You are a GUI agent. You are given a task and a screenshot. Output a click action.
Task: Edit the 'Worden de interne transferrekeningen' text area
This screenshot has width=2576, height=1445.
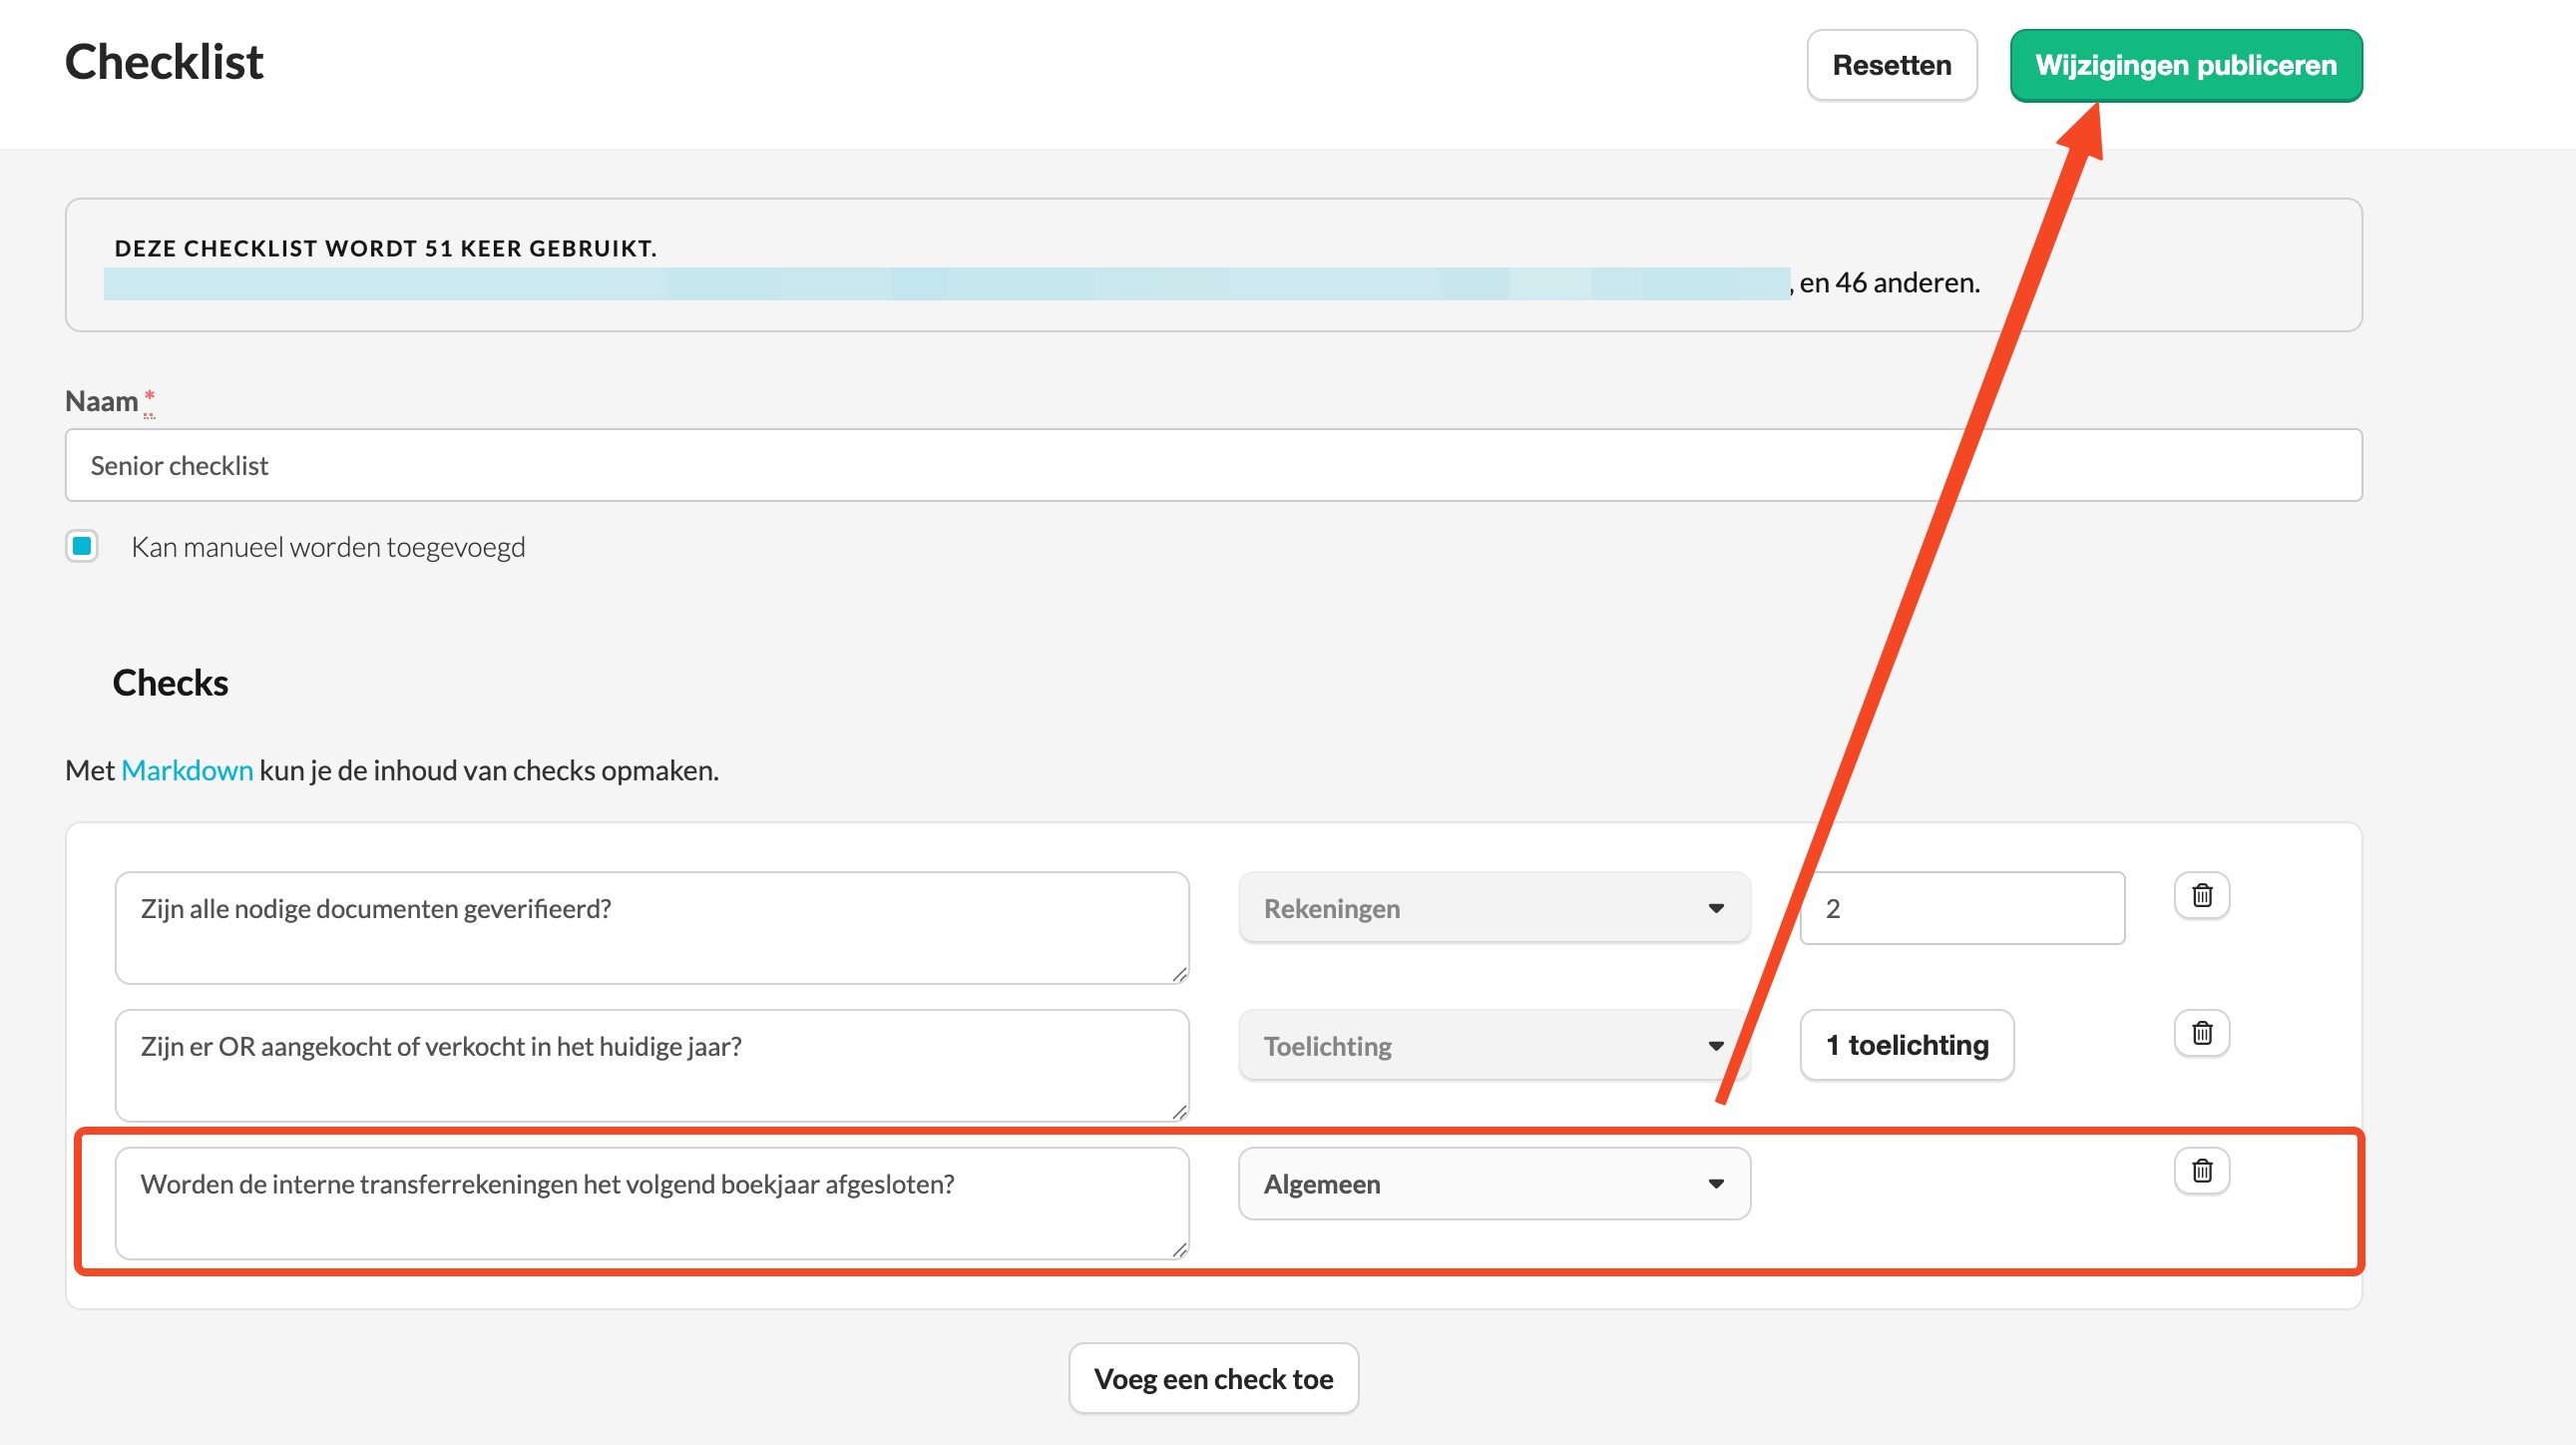652,1204
